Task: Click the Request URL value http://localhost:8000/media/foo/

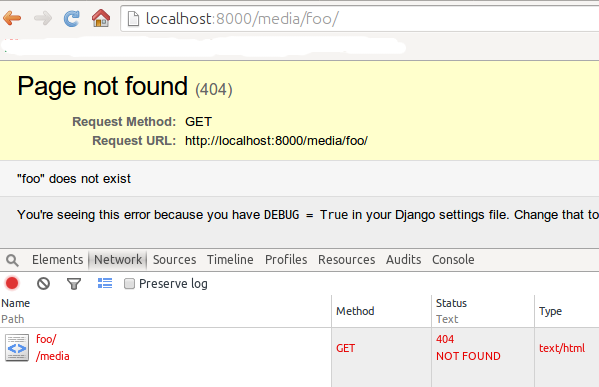Action: (x=276, y=141)
